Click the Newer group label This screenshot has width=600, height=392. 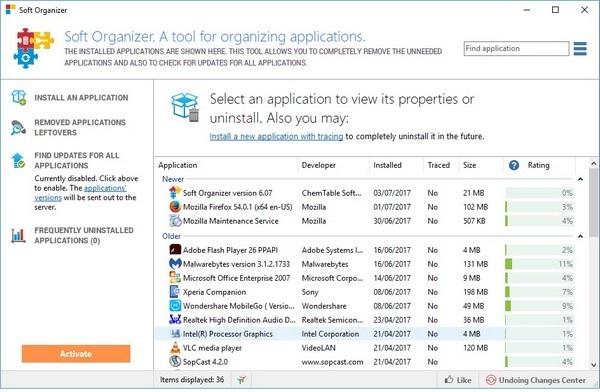click(173, 179)
